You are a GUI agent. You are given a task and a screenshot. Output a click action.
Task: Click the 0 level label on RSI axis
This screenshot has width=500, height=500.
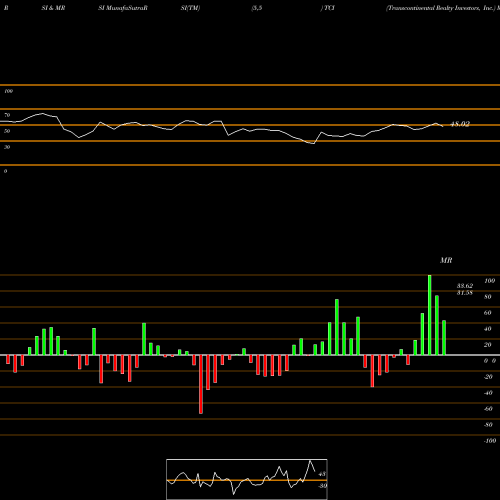[5, 171]
